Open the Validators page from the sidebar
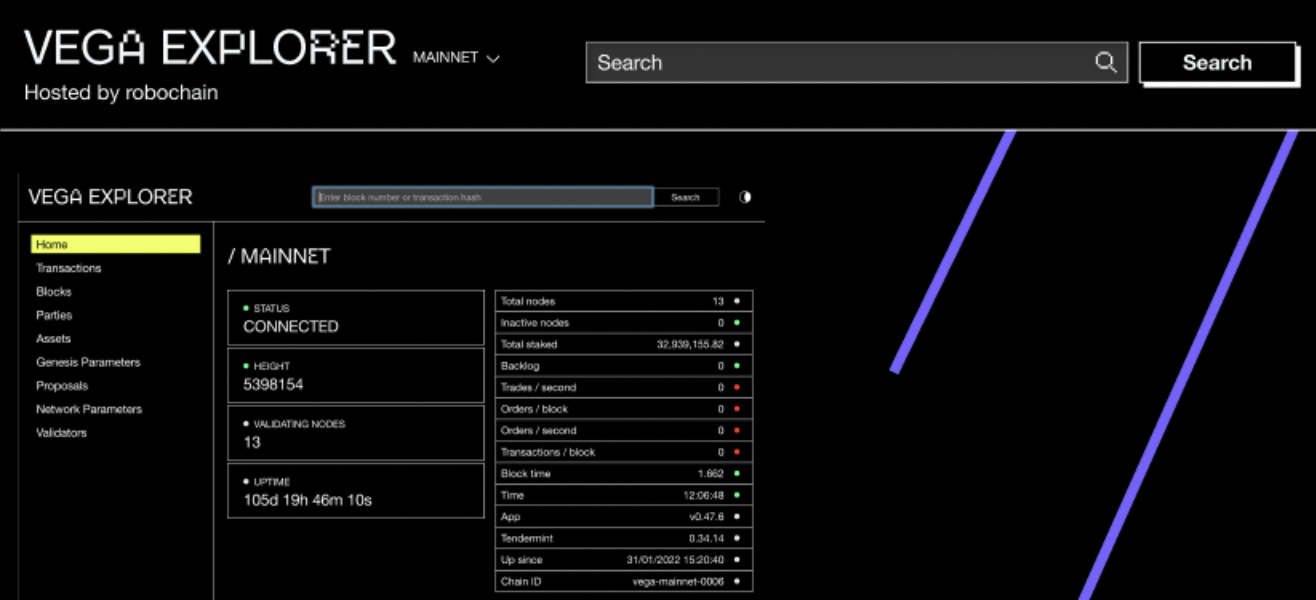Viewport: 1316px width, 600px height. click(x=63, y=432)
